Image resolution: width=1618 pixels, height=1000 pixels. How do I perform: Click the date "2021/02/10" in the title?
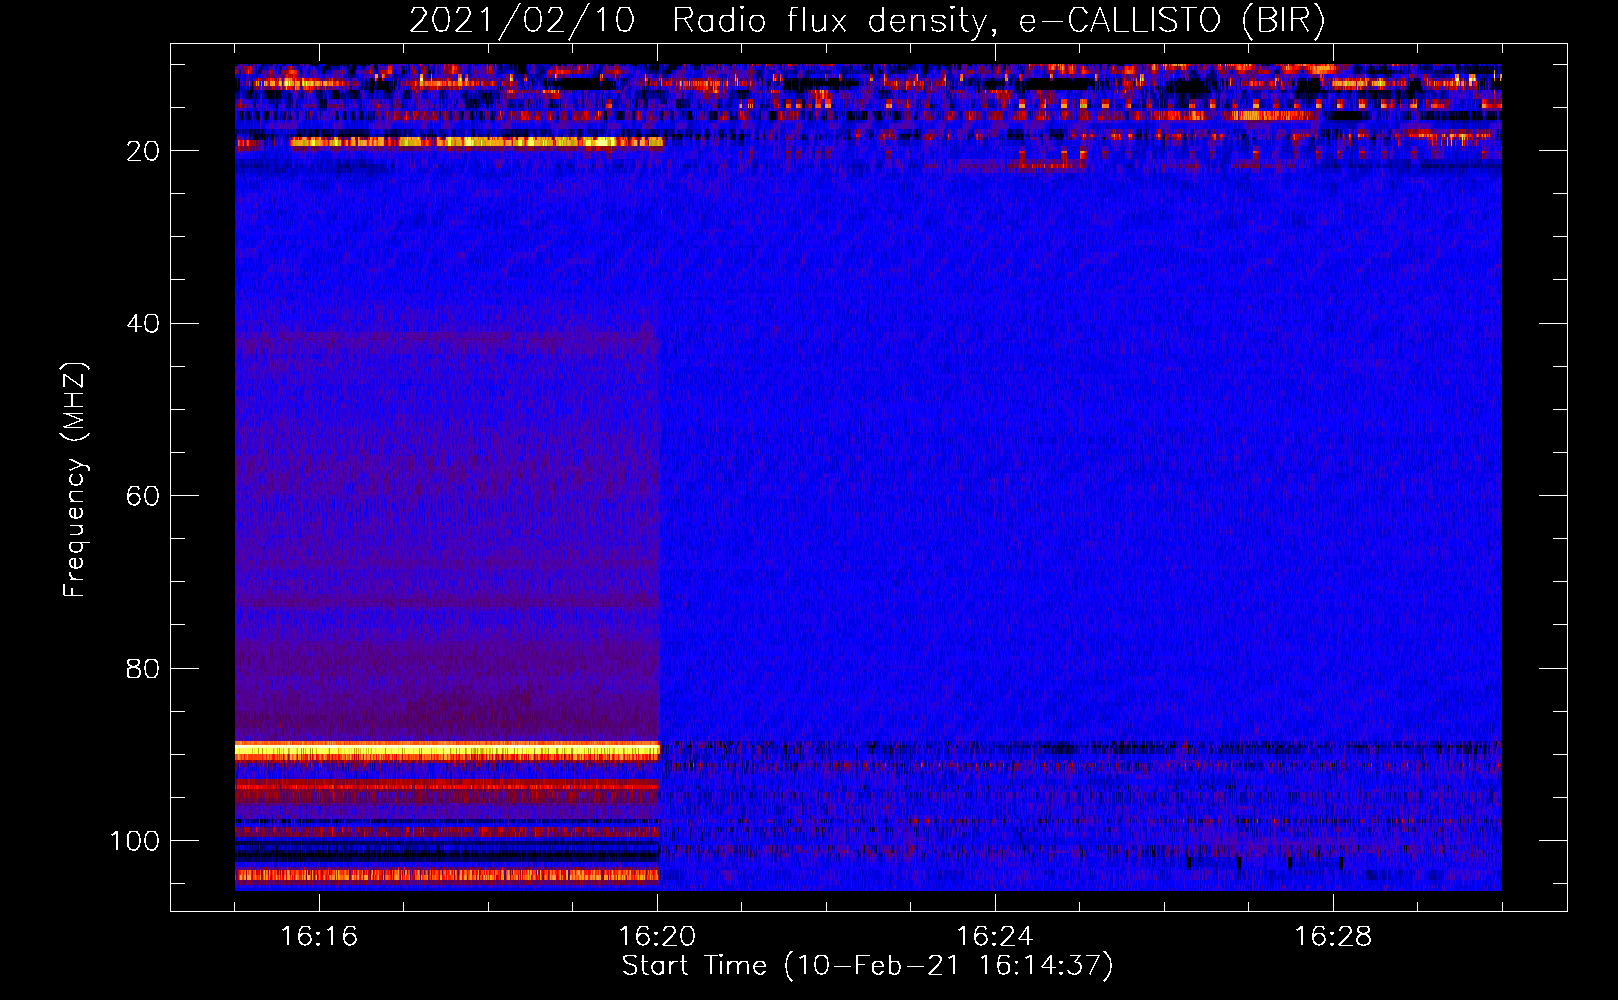click(x=522, y=20)
